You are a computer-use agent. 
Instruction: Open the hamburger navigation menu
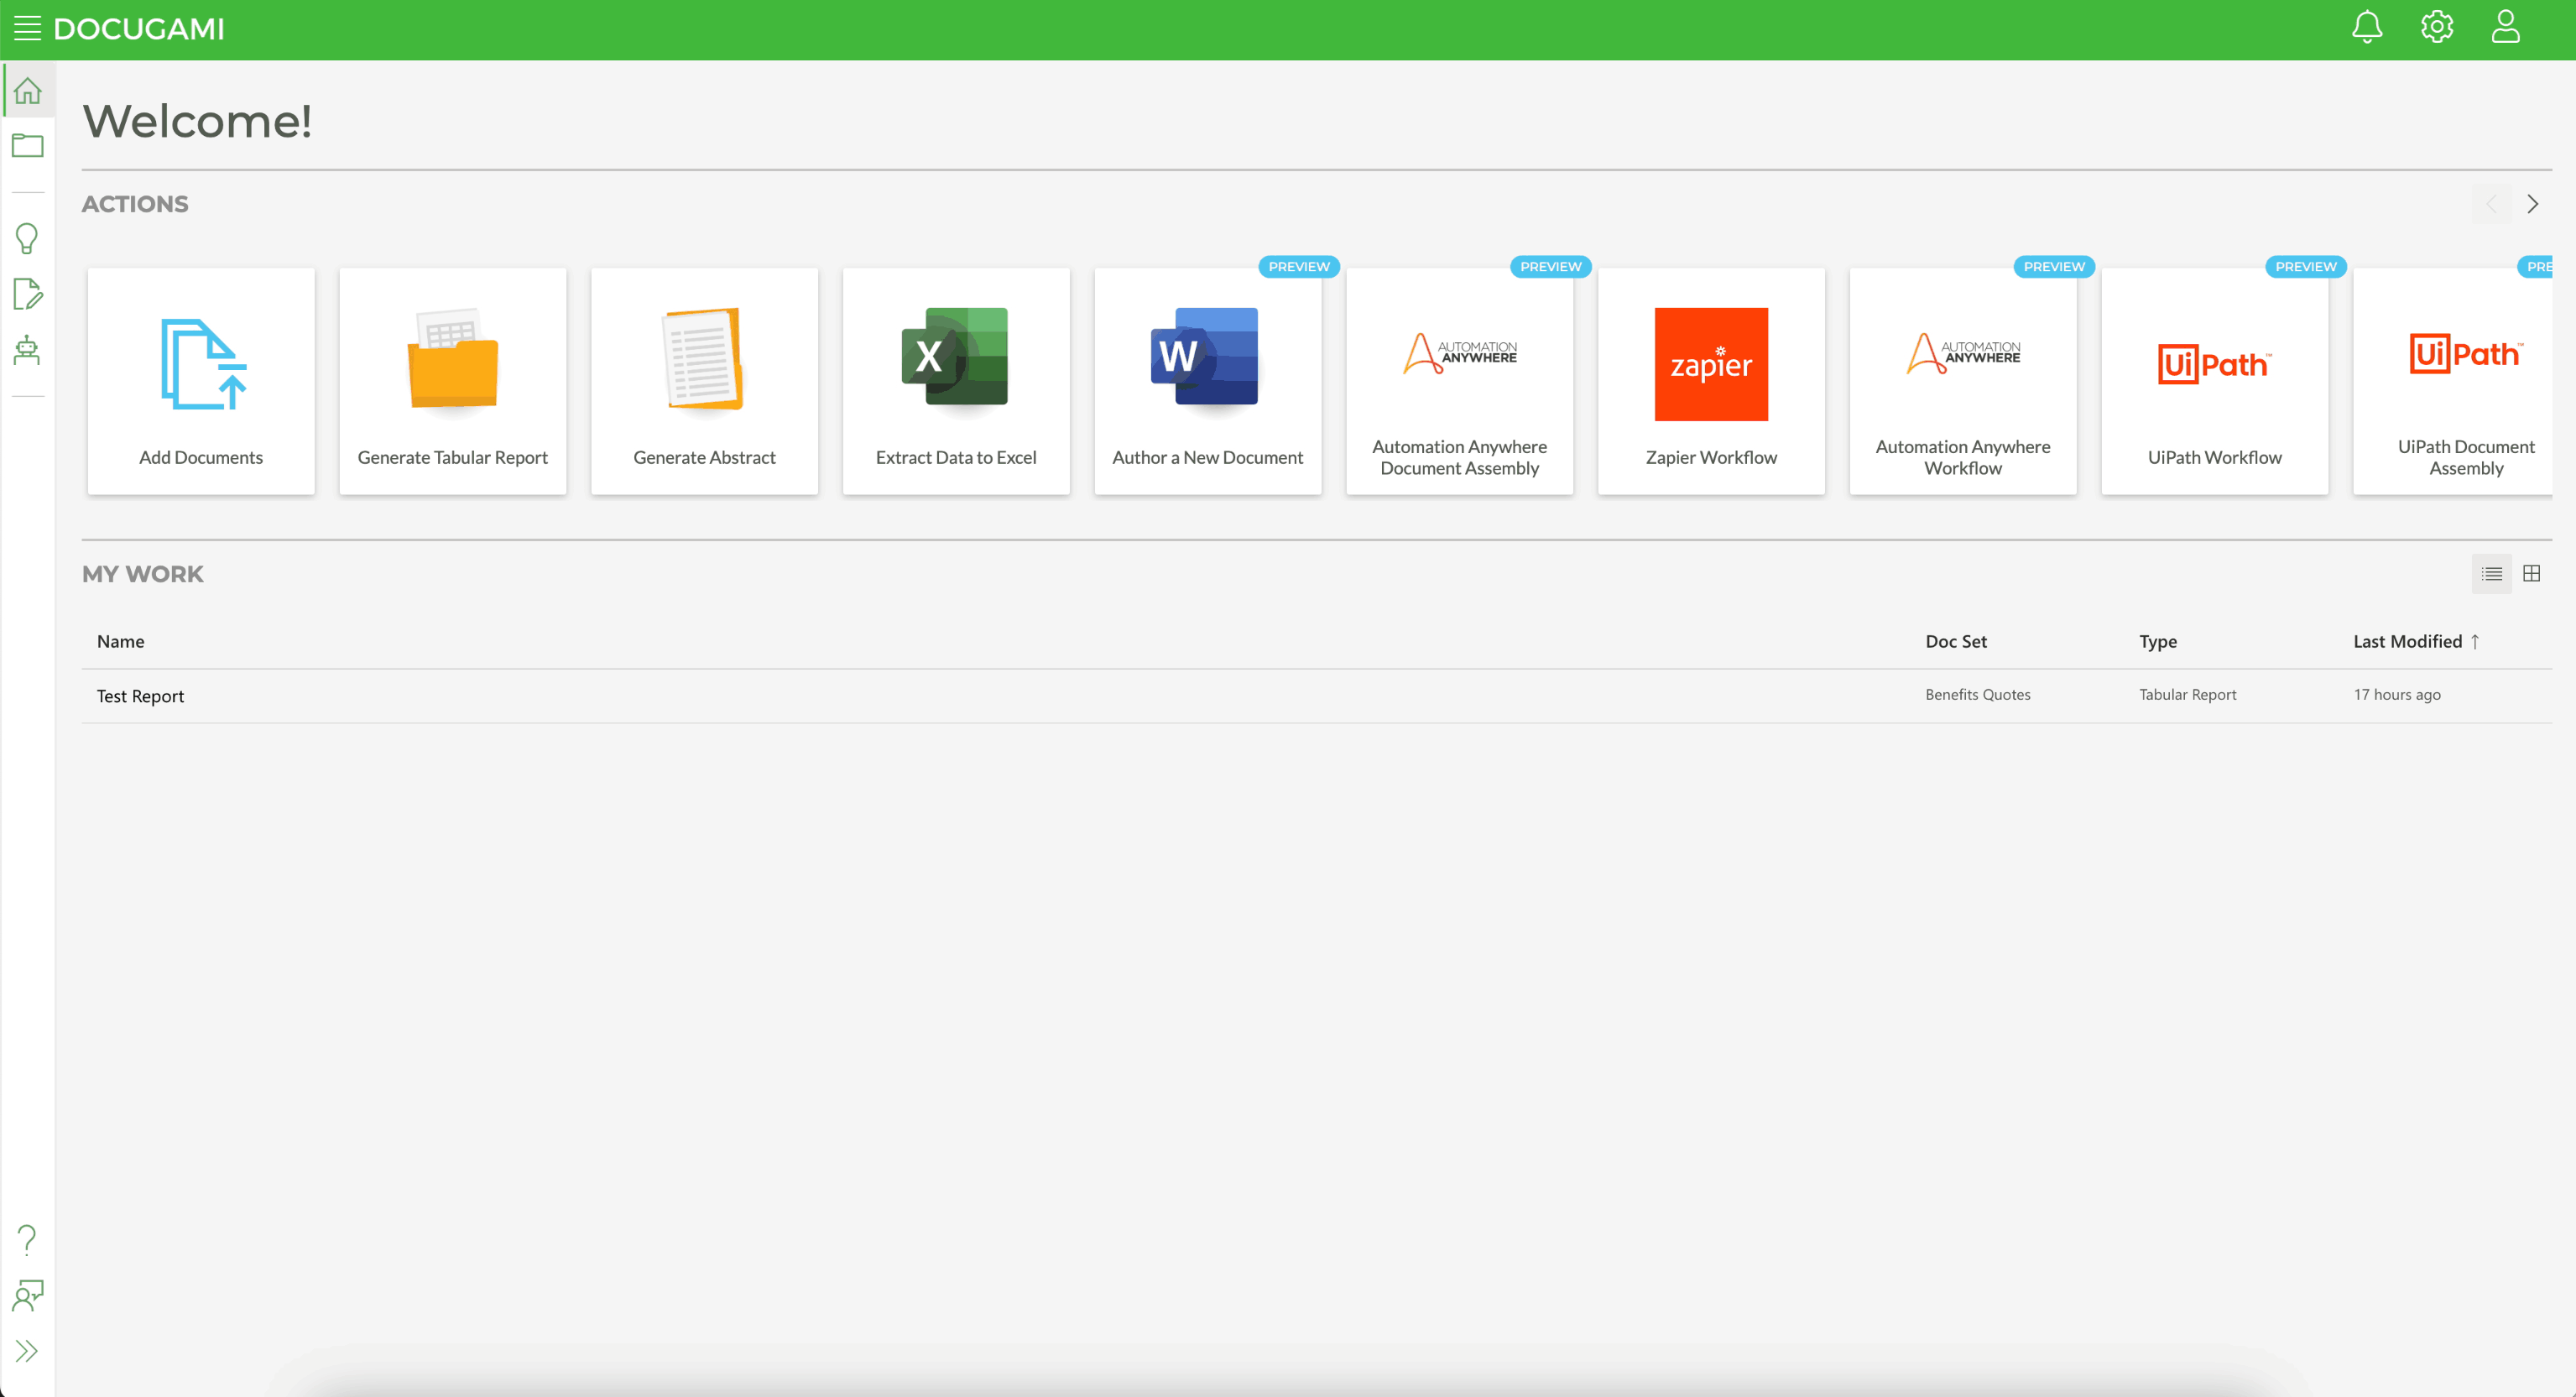pos(27,28)
